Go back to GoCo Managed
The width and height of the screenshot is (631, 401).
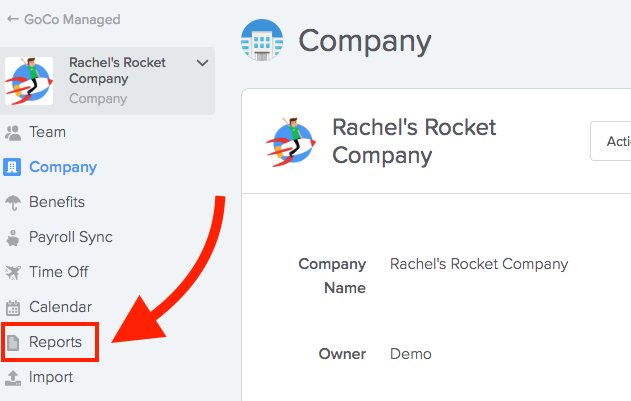pos(72,19)
